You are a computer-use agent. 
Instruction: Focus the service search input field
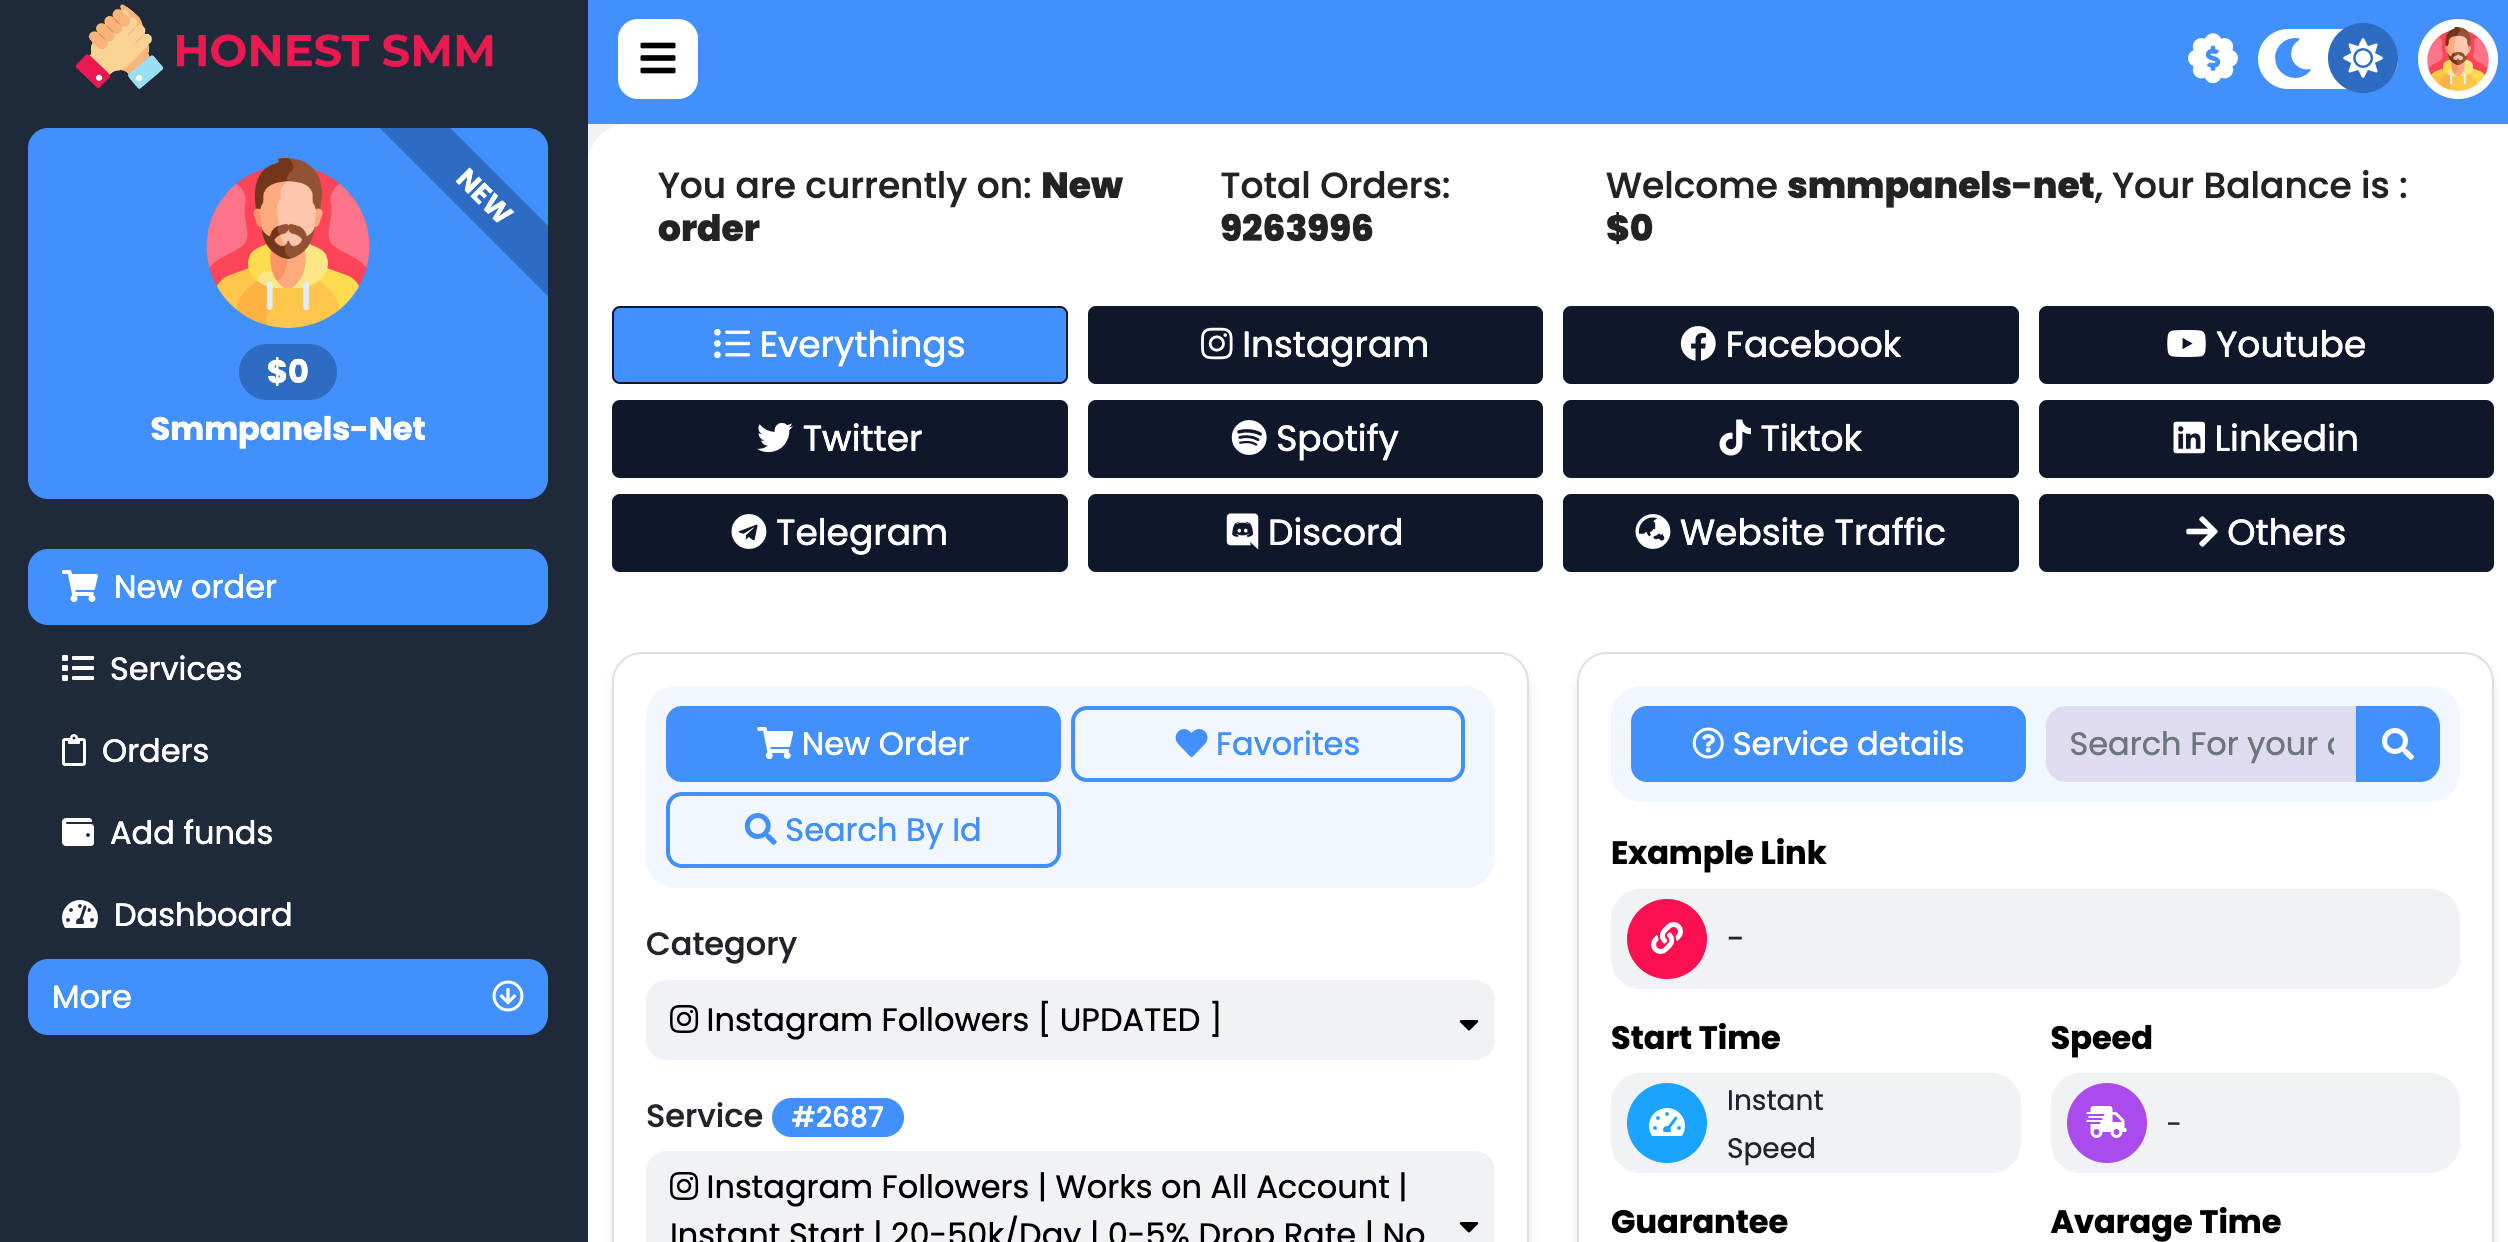click(2200, 744)
